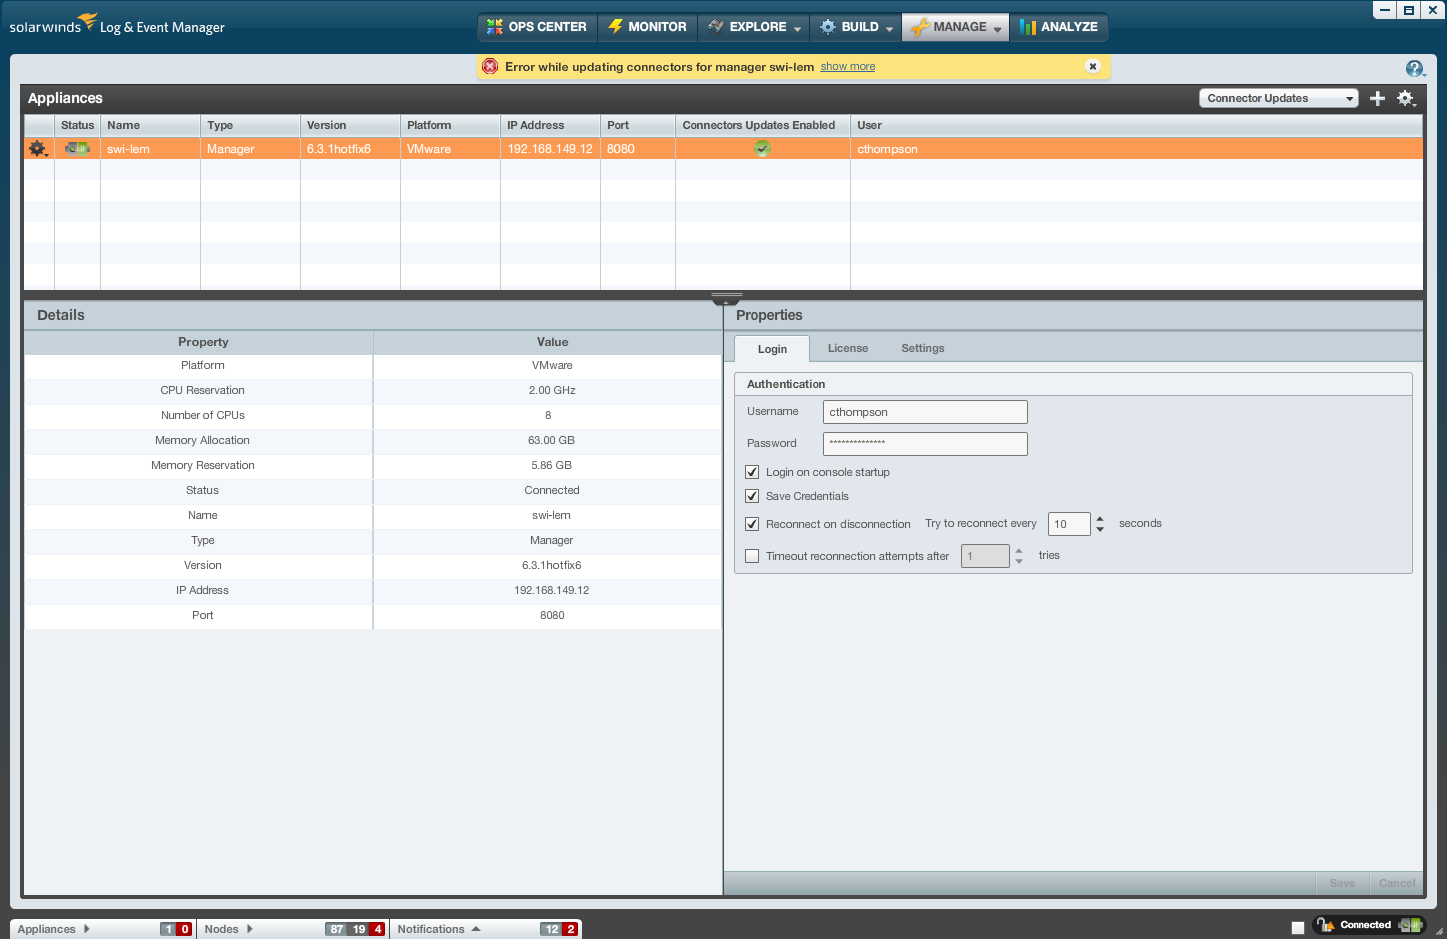Click the red error icon in the banner
1447x939 pixels.
pos(490,66)
